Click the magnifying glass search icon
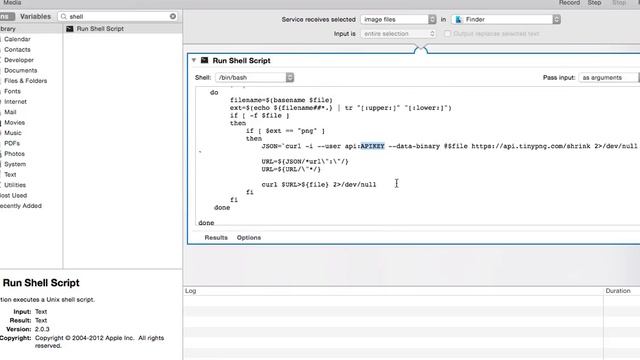The height and width of the screenshot is (360, 640). click(x=63, y=16)
